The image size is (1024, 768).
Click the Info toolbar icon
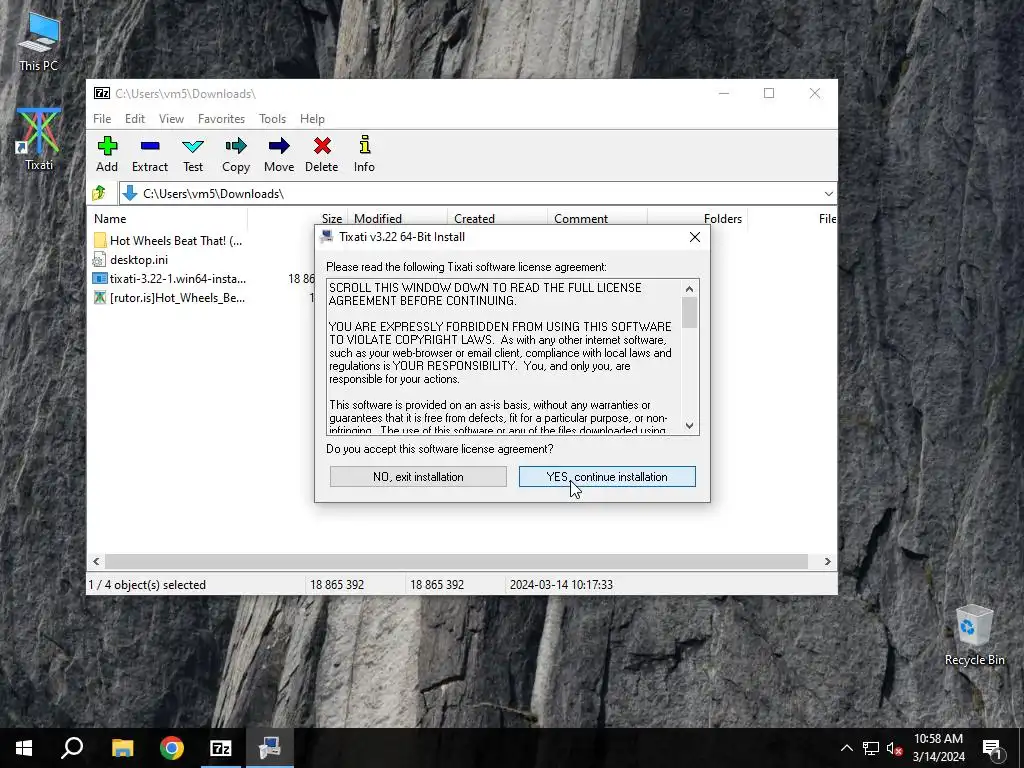[364, 154]
